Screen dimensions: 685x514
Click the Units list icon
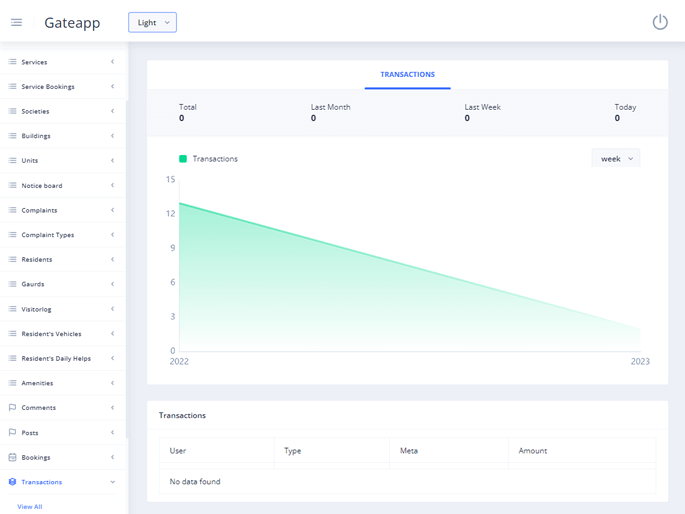coord(12,160)
